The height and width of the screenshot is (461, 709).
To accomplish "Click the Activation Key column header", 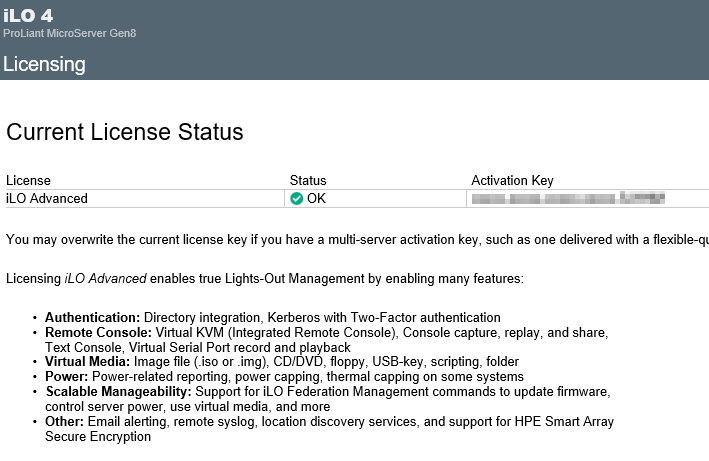I will [x=512, y=180].
